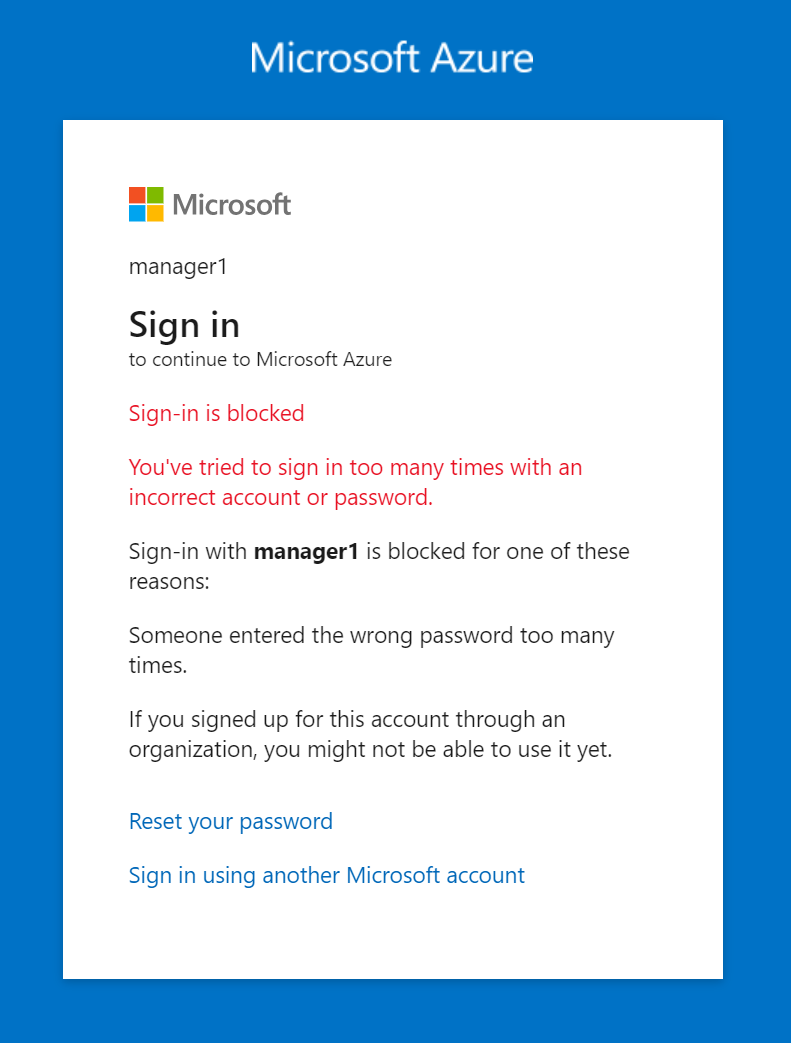Screen dimensions: 791x1043
Task: Click 'to continue to Microsoft Azure' subtitle
Action: (x=260, y=359)
